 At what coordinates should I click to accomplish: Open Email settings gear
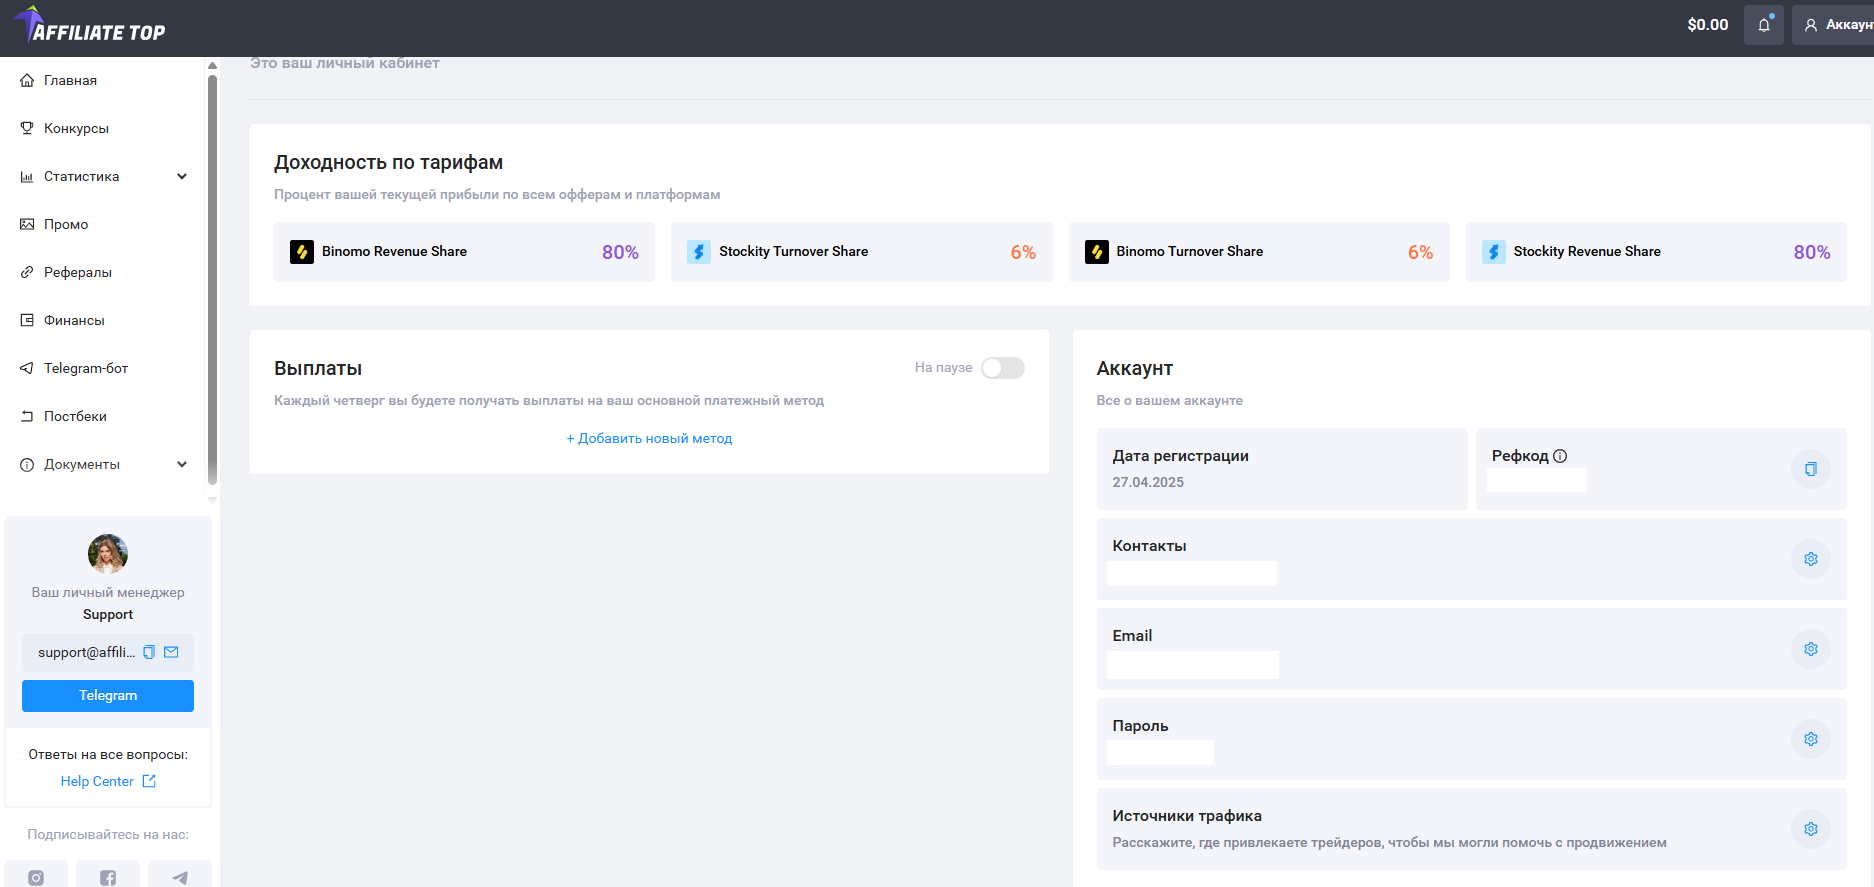[x=1811, y=649]
